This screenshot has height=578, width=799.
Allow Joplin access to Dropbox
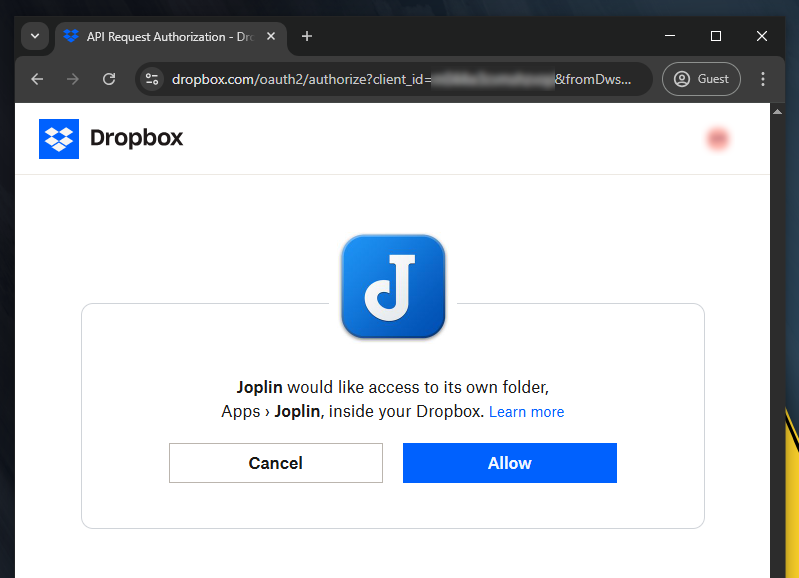tap(510, 463)
